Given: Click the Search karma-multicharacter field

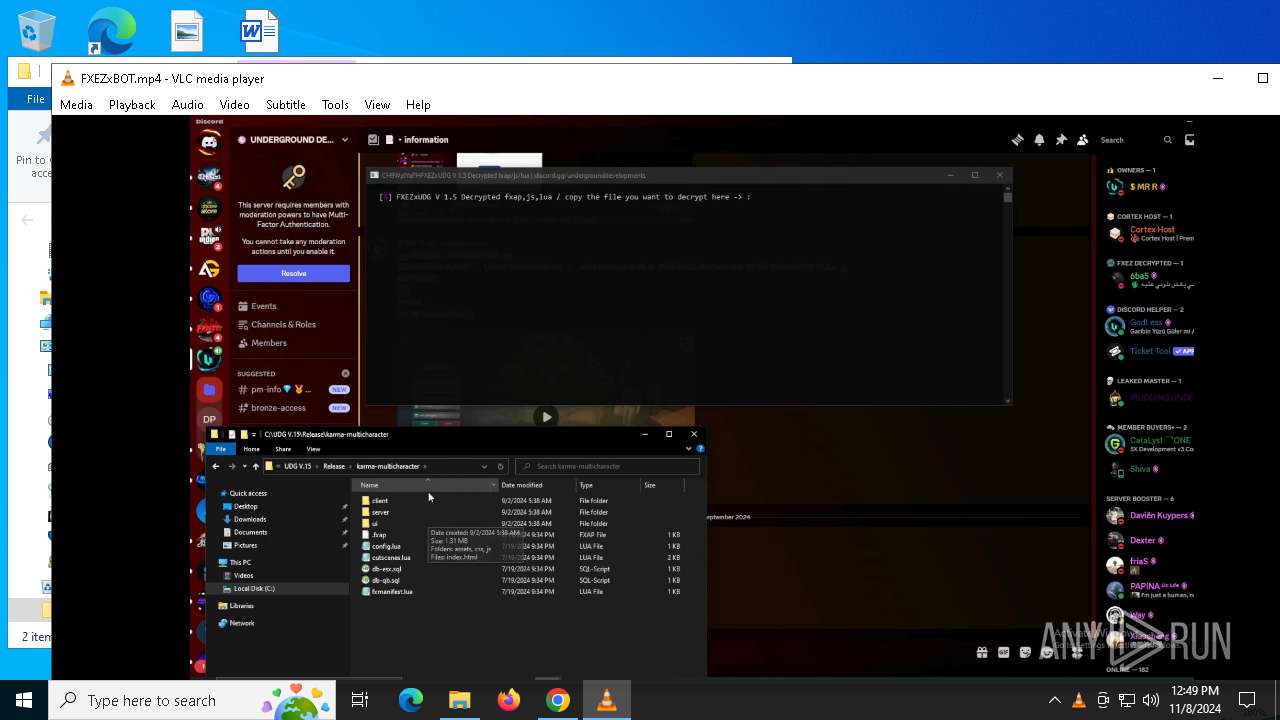Looking at the screenshot, I should click(606, 466).
